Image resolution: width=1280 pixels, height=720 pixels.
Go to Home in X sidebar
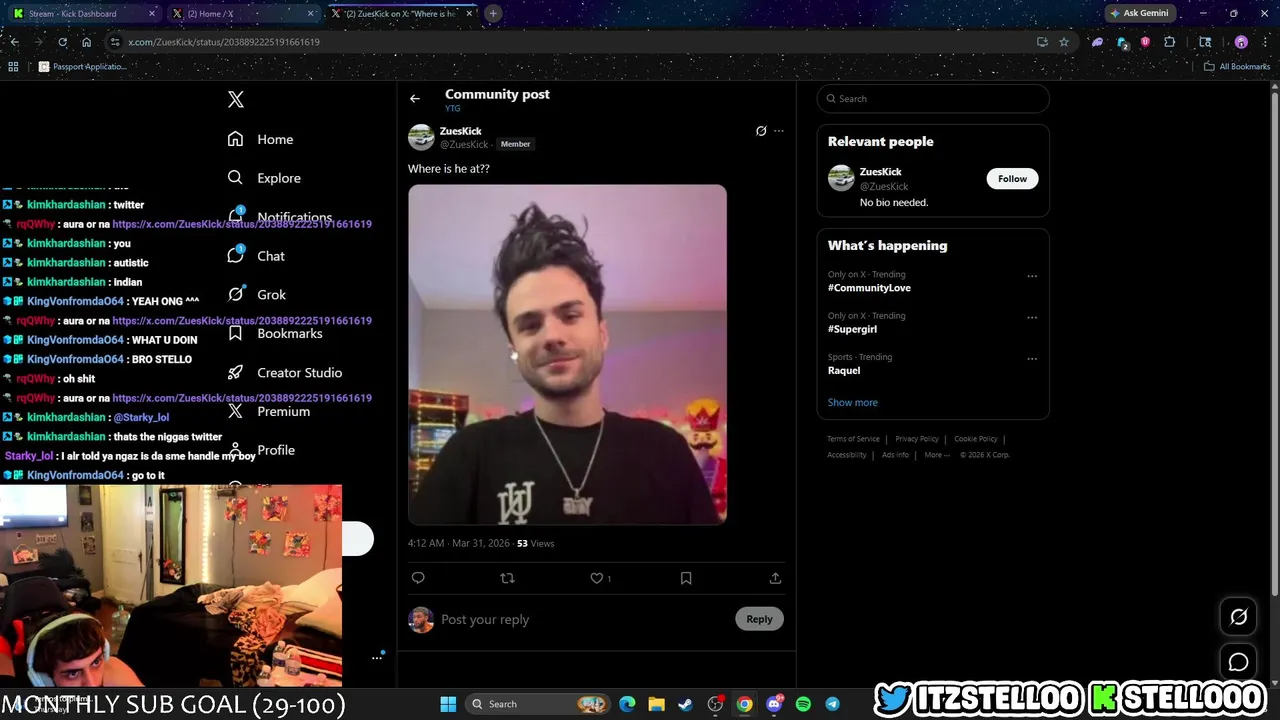(260, 139)
